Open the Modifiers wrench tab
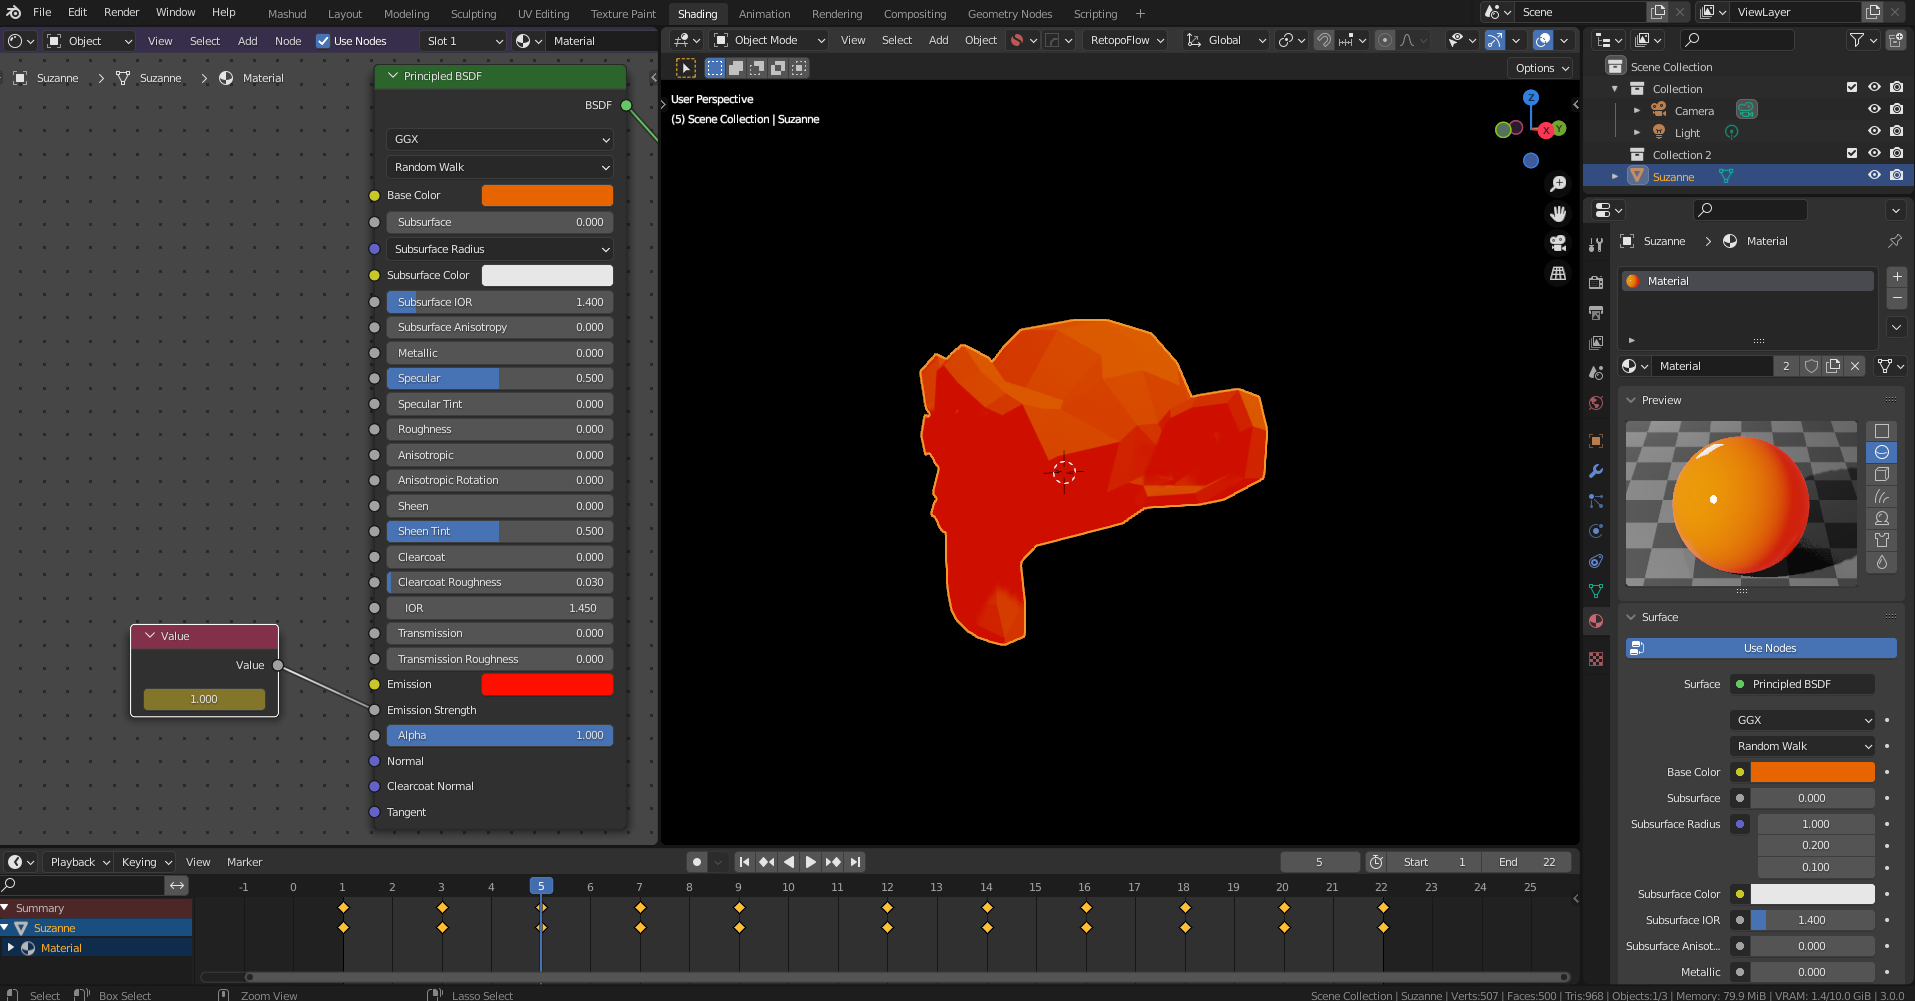Screen dimensions: 1915x1001 [x=1596, y=471]
